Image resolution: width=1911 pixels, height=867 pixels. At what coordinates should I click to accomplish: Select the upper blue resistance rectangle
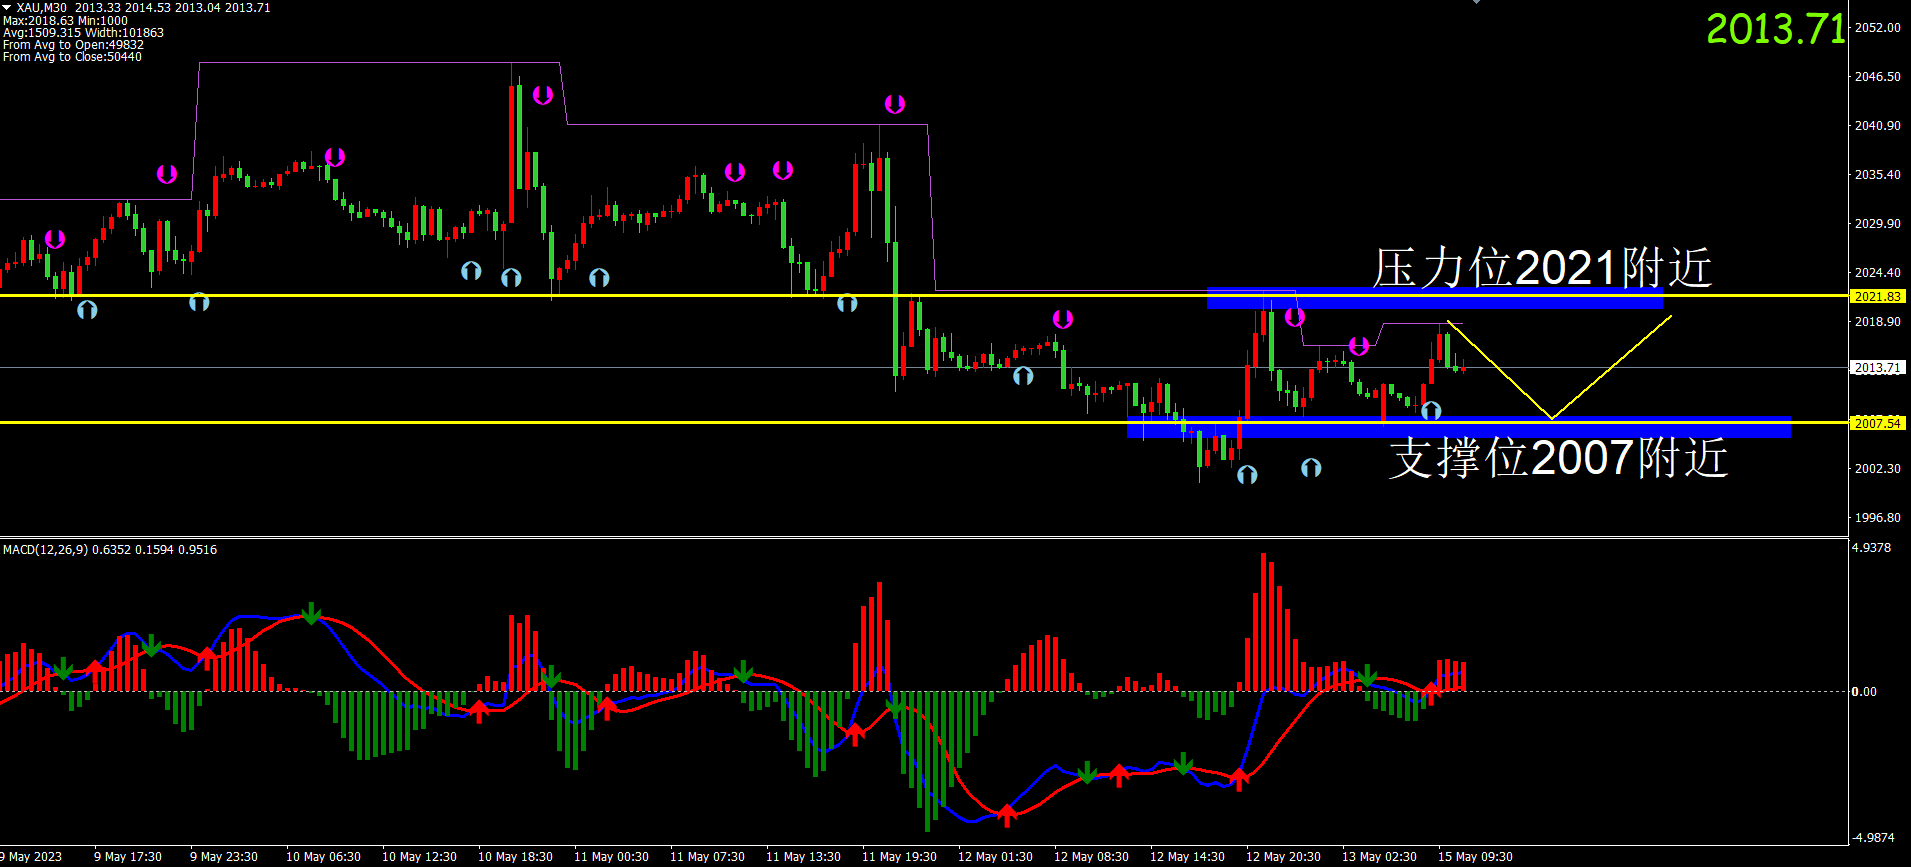pos(1434,299)
